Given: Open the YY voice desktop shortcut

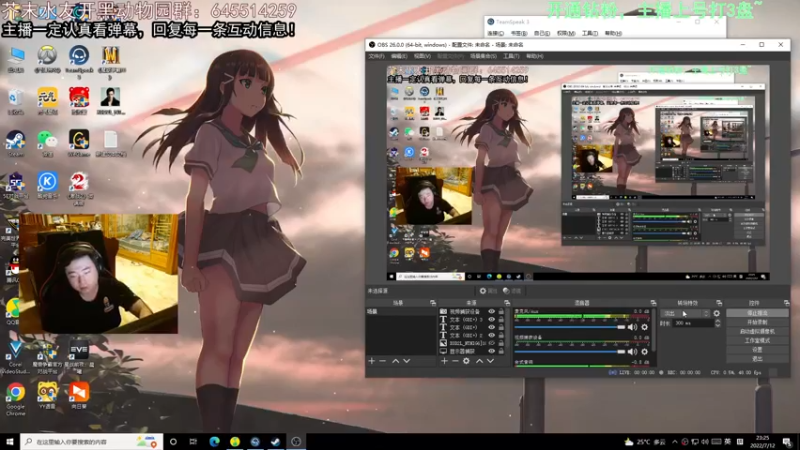Looking at the screenshot, I should [x=47, y=396].
